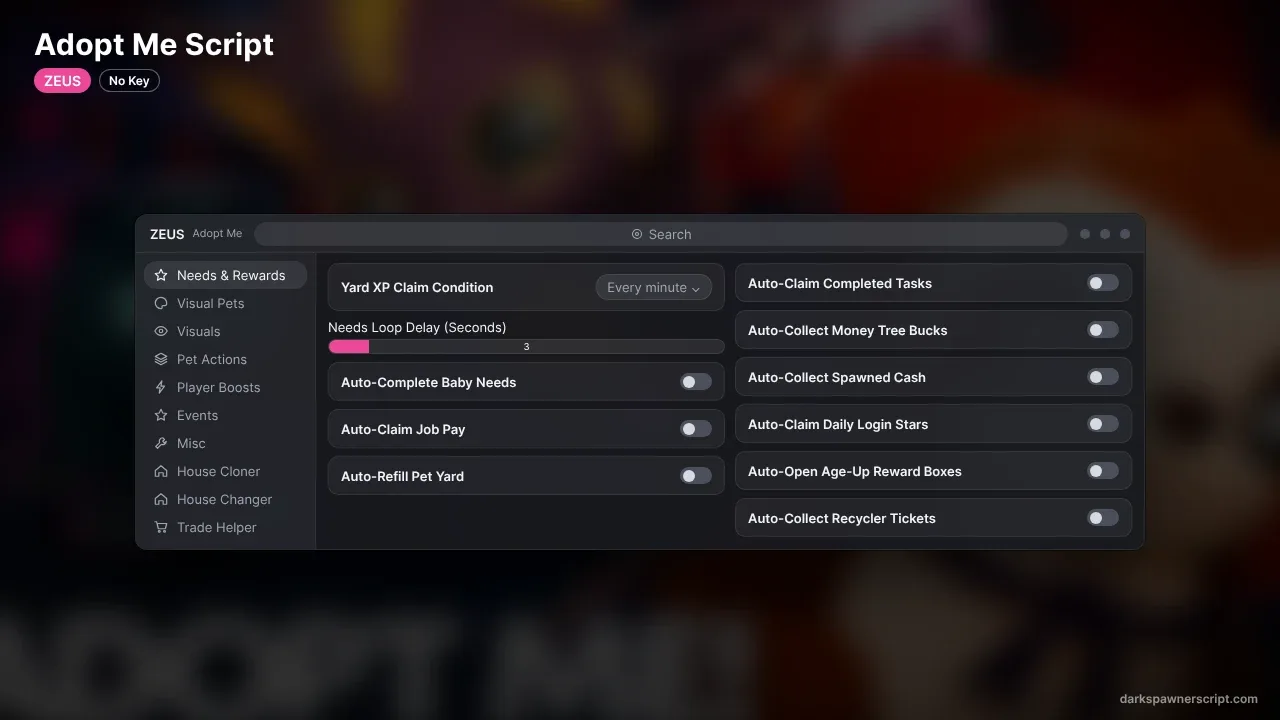Open the Every minute dropdown
This screenshot has width=1280, height=720.
tap(654, 287)
